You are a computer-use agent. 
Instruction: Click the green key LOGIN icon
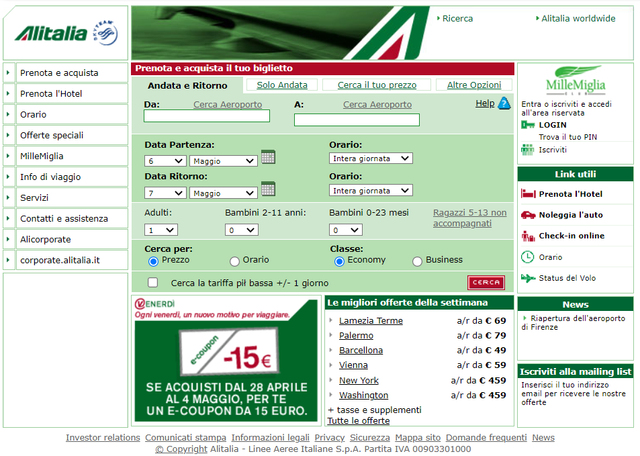click(528, 125)
